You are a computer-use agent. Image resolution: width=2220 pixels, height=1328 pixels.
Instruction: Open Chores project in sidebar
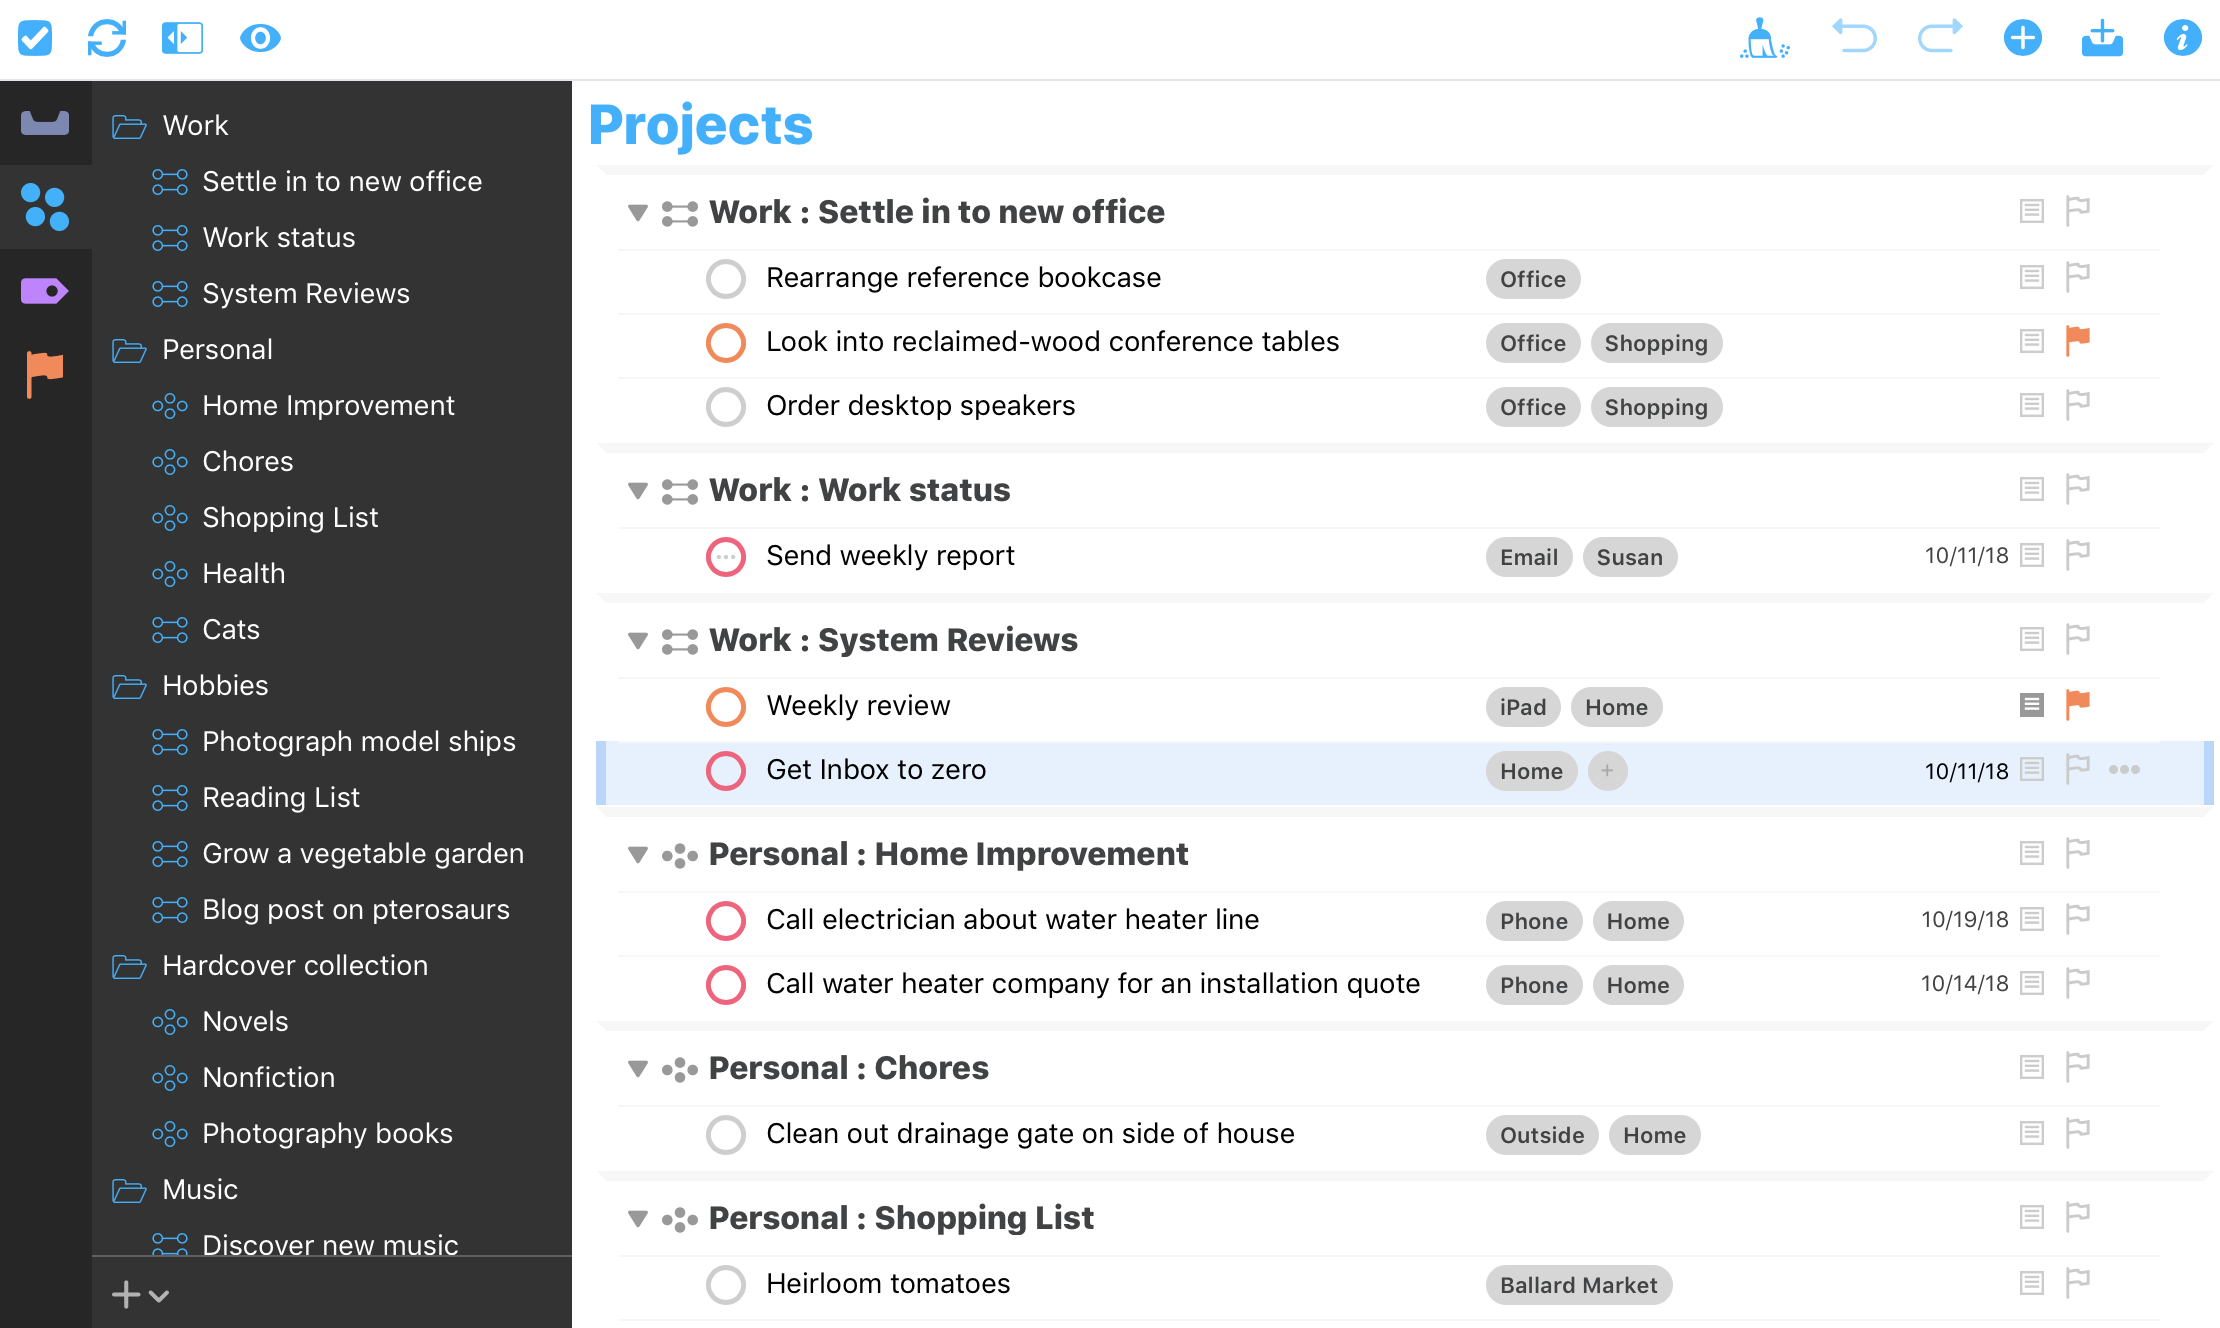tap(248, 460)
